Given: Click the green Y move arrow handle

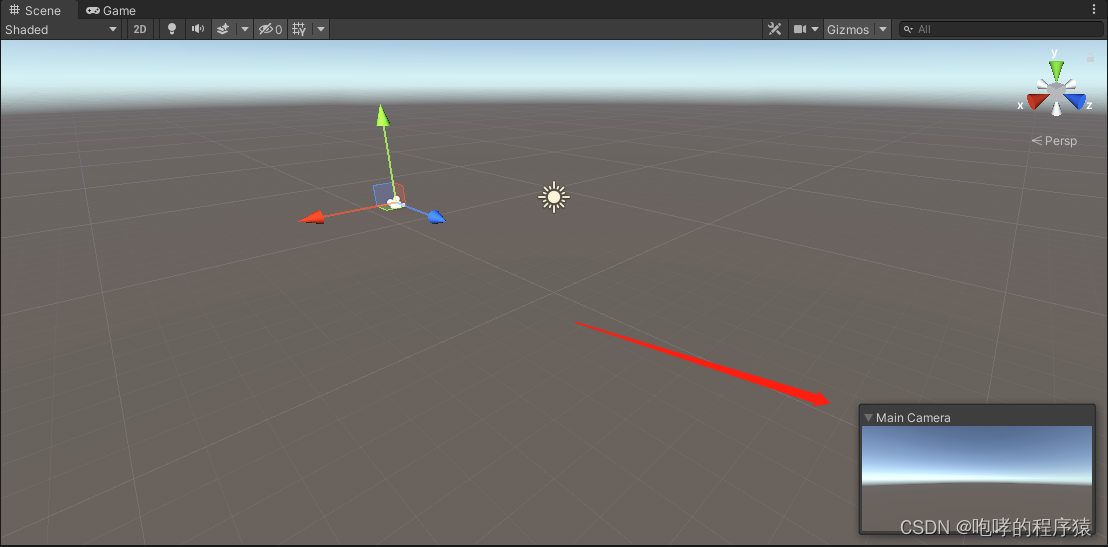Looking at the screenshot, I should coord(382,115).
